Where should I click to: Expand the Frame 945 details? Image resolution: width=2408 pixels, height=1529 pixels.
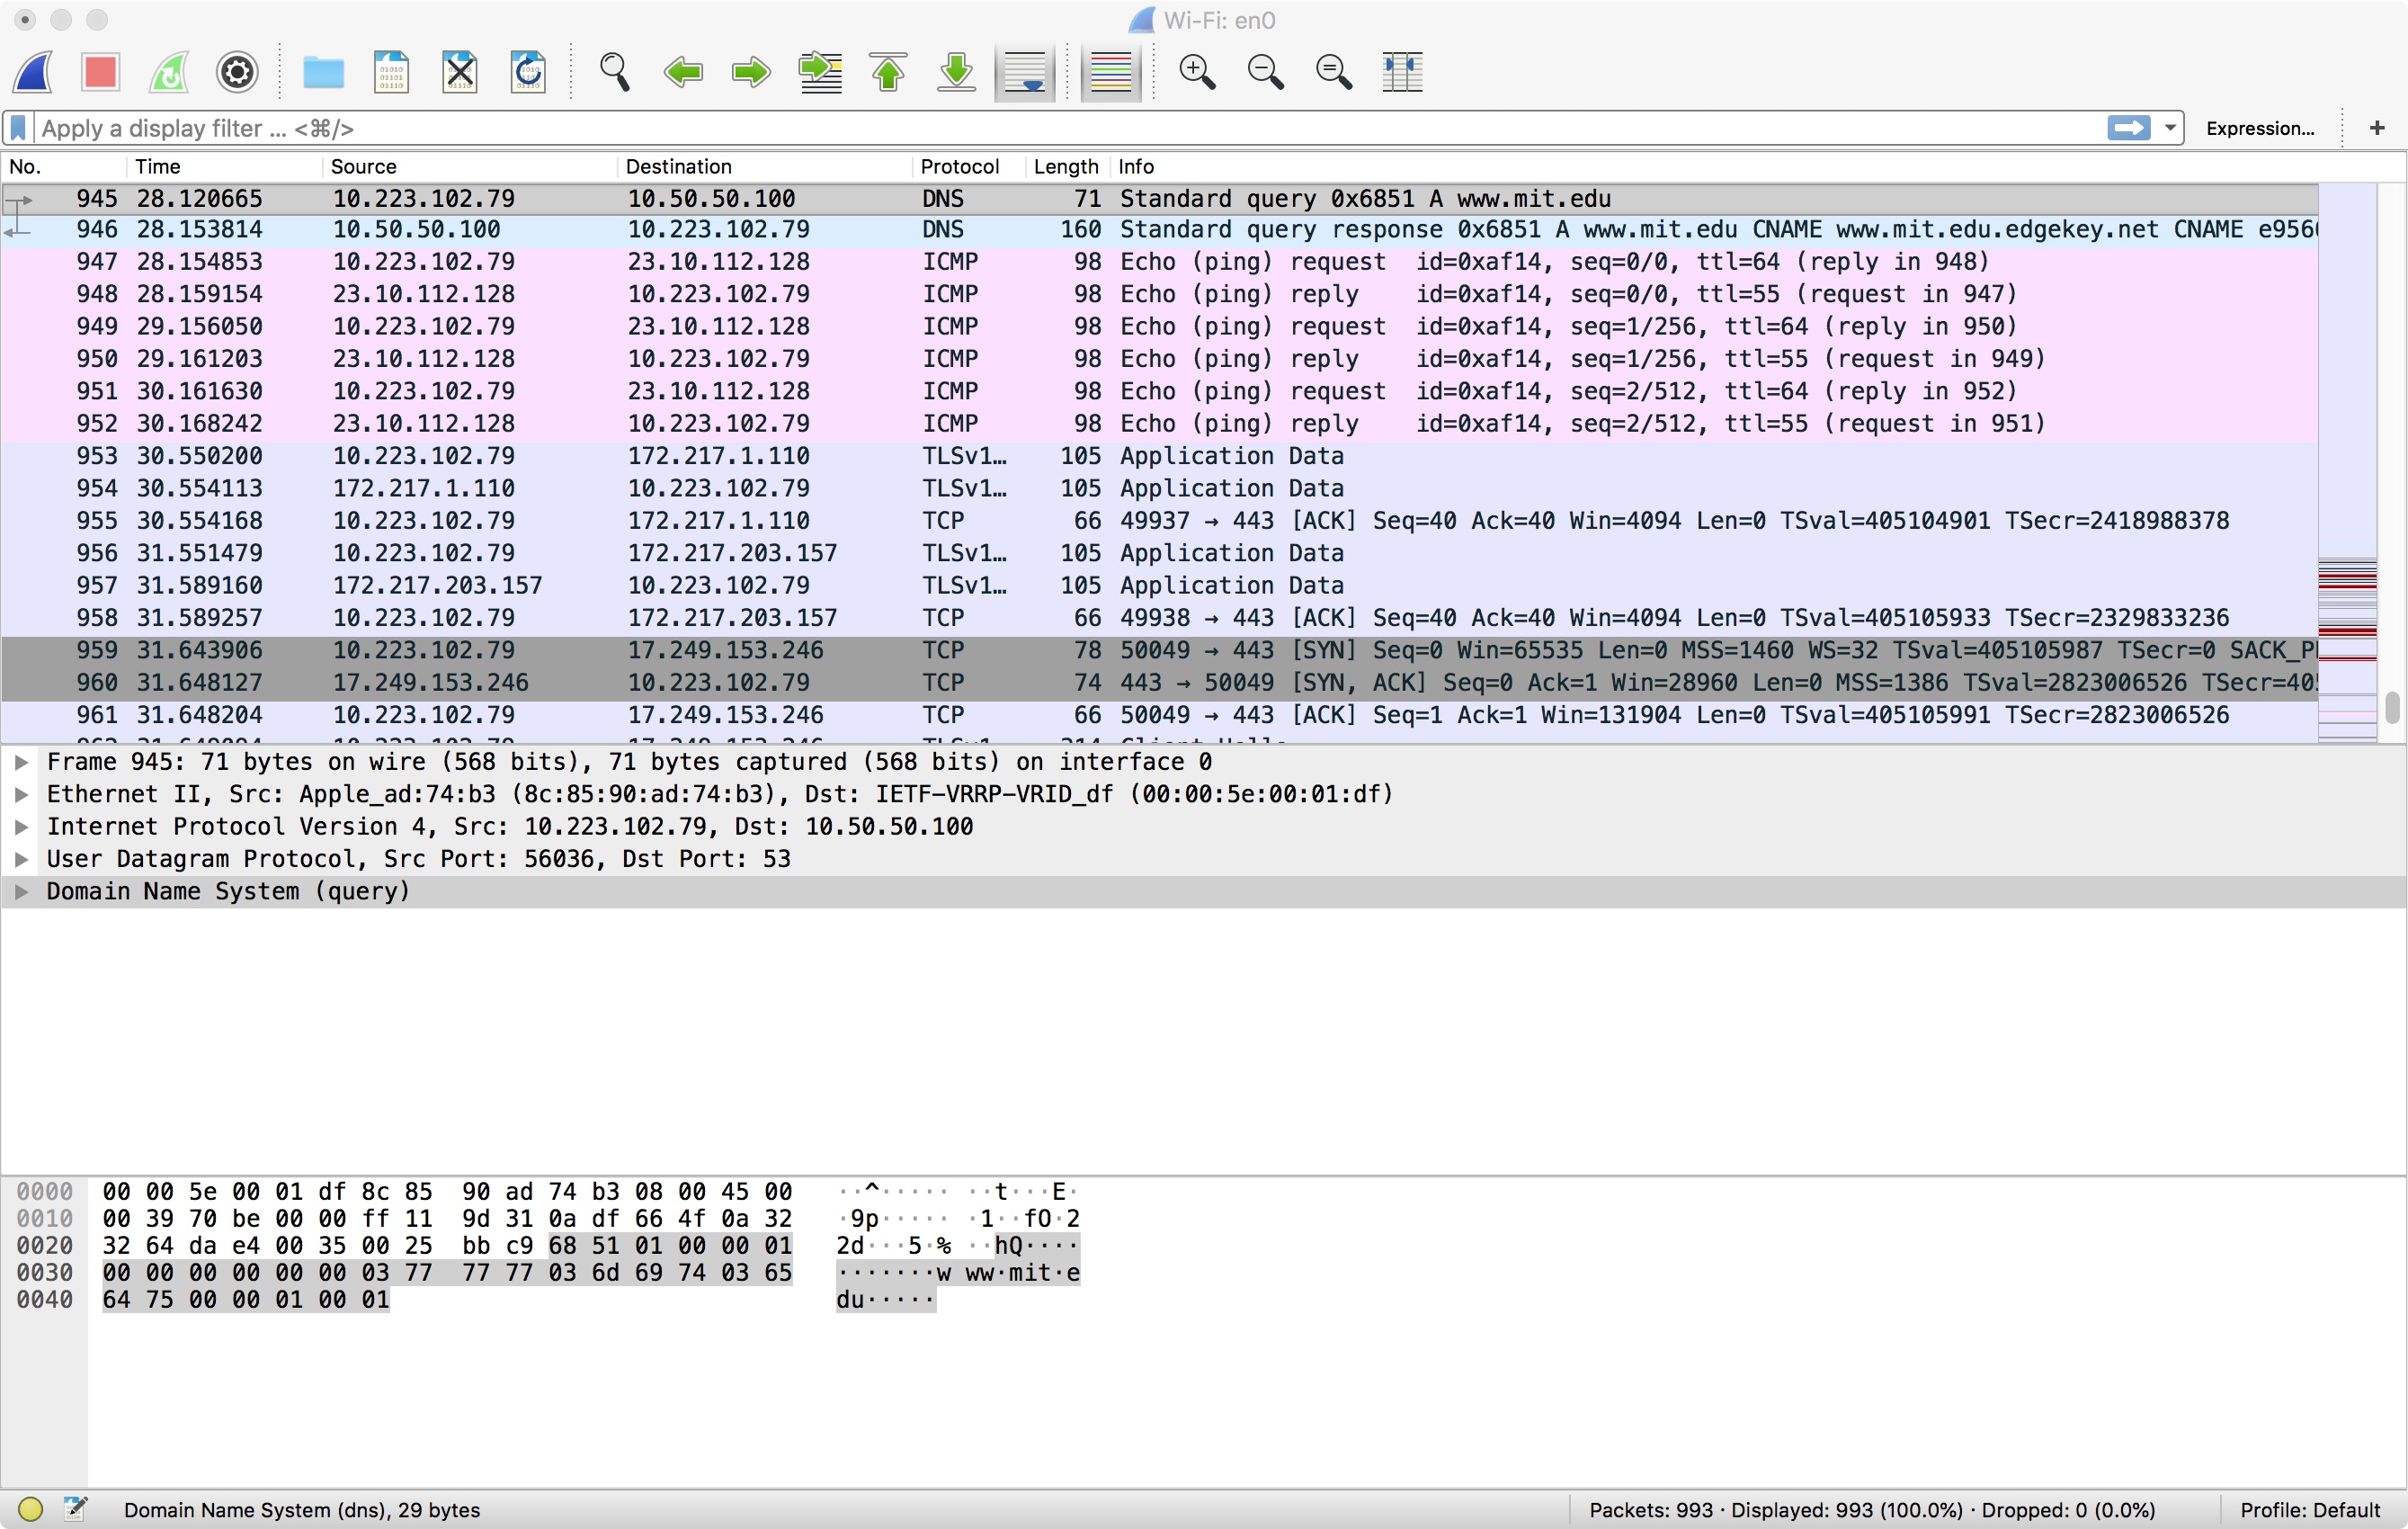click(x=21, y=762)
